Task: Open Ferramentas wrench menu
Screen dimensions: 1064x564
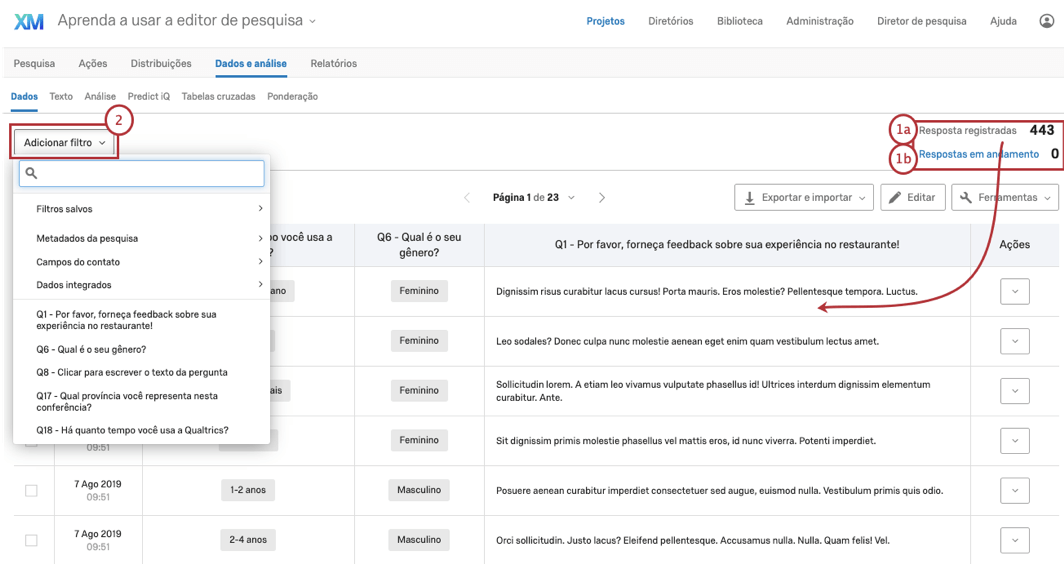Action: tap(1004, 198)
